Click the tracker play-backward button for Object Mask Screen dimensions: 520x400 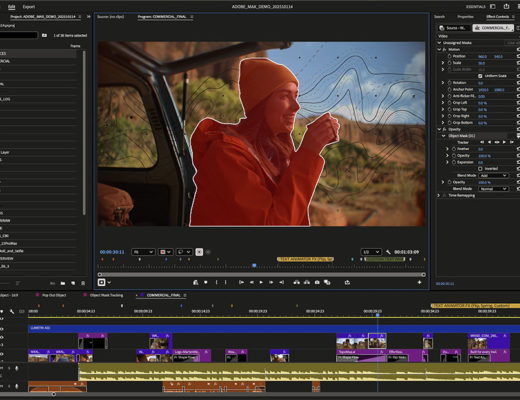tap(489, 142)
